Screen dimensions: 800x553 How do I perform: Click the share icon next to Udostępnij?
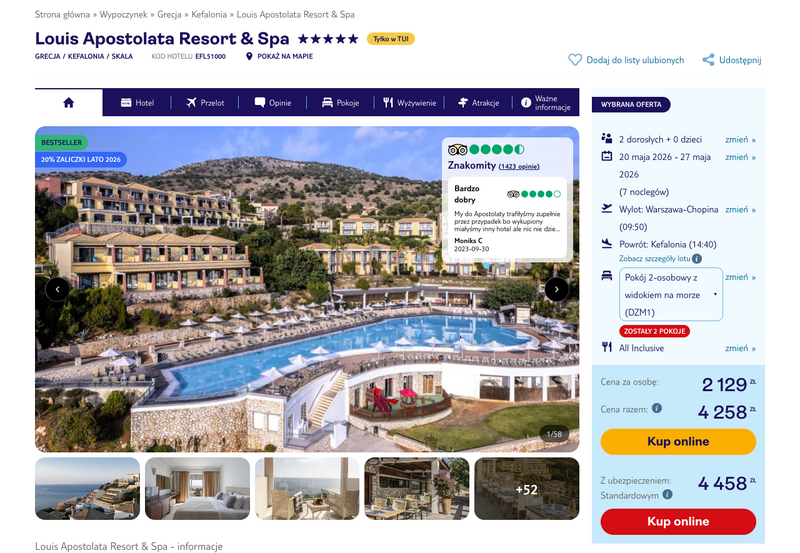[x=708, y=60]
